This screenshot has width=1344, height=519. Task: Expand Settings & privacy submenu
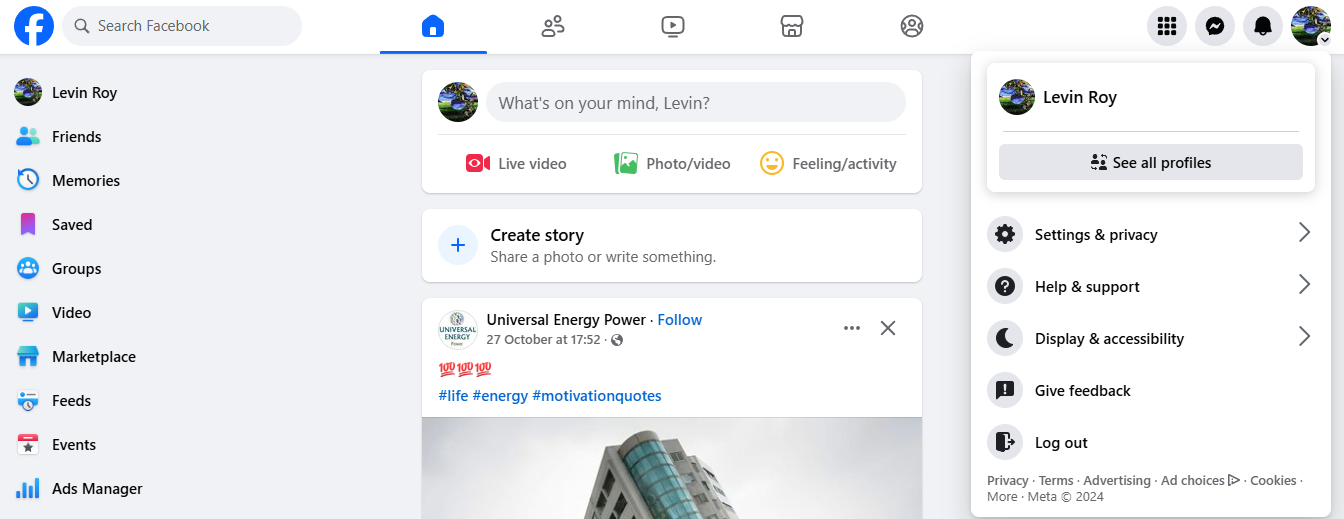[x=1150, y=235]
